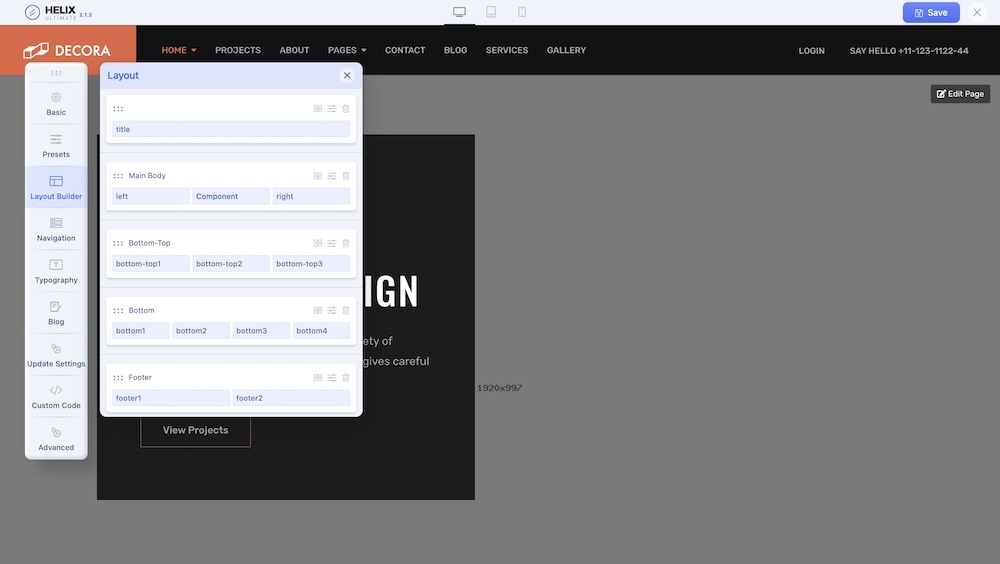This screenshot has height=564, width=1000.
Task: Select the bottom-top1 column
Action: click(151, 263)
